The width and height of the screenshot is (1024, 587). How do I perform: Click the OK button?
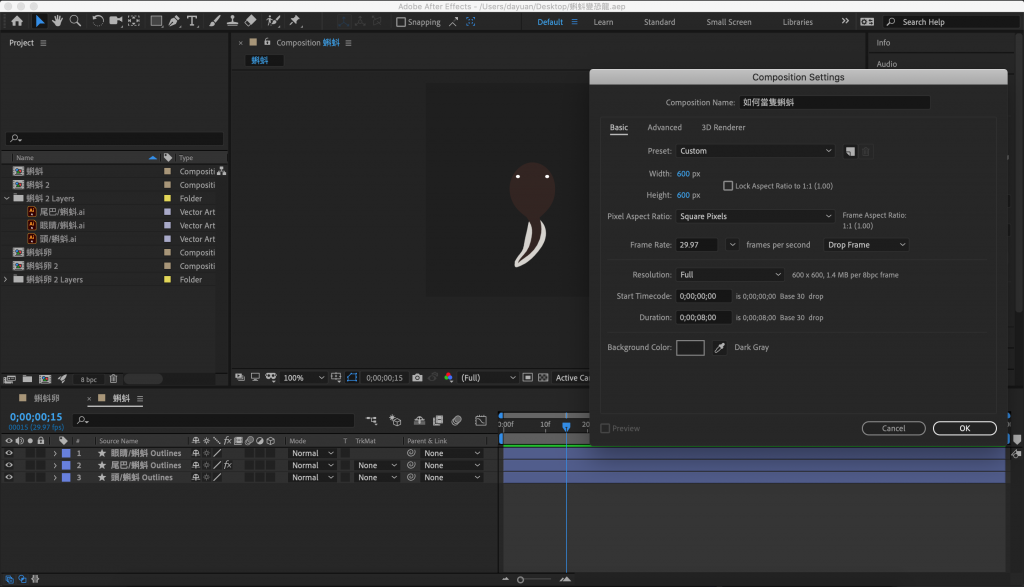pyautogui.click(x=964, y=428)
